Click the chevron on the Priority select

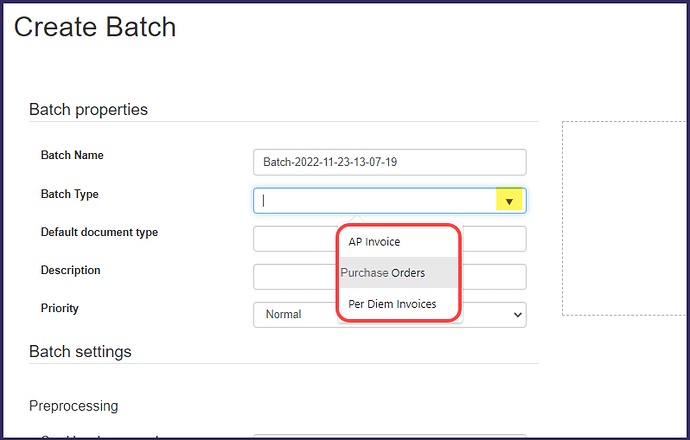coord(516,315)
